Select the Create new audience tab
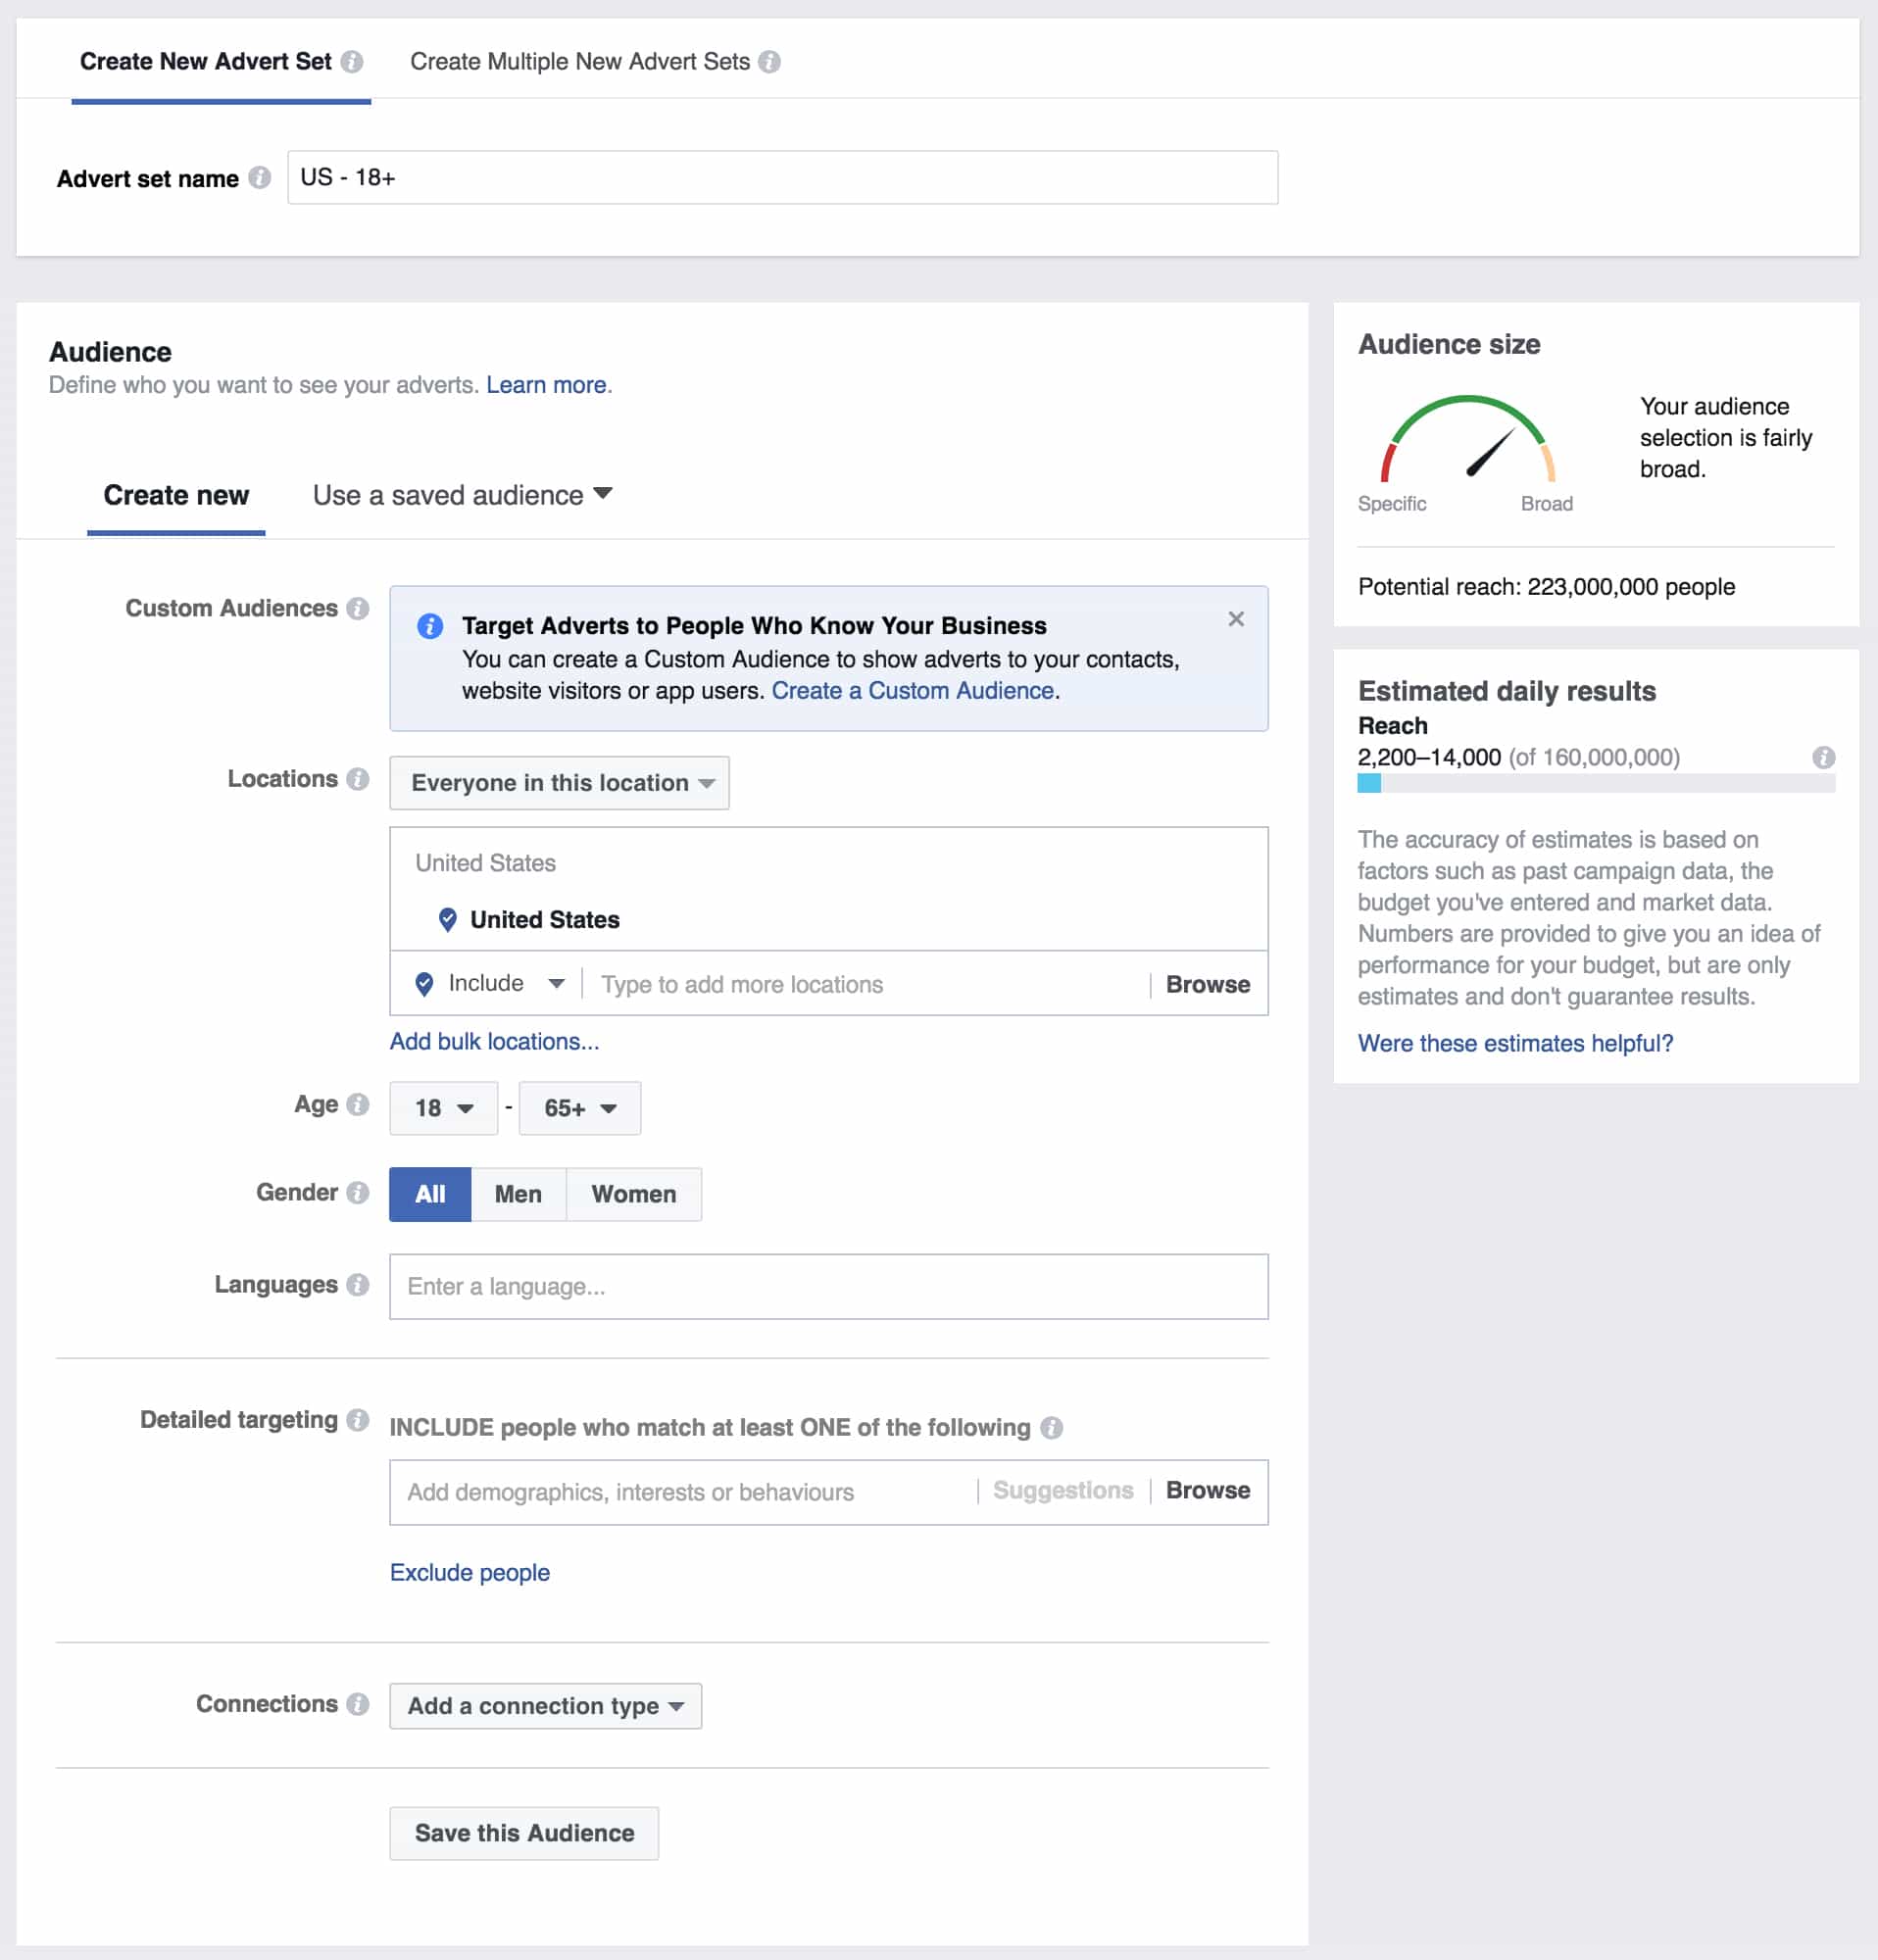 (176, 495)
